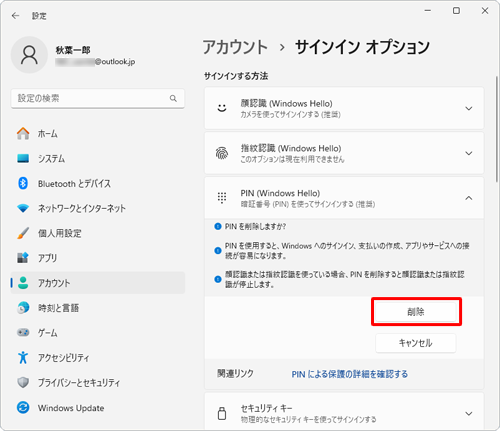Click the 顔認識 (Windows Hello) title
Image resolution: width=500 pixels, height=431 pixels.
[x=286, y=103]
